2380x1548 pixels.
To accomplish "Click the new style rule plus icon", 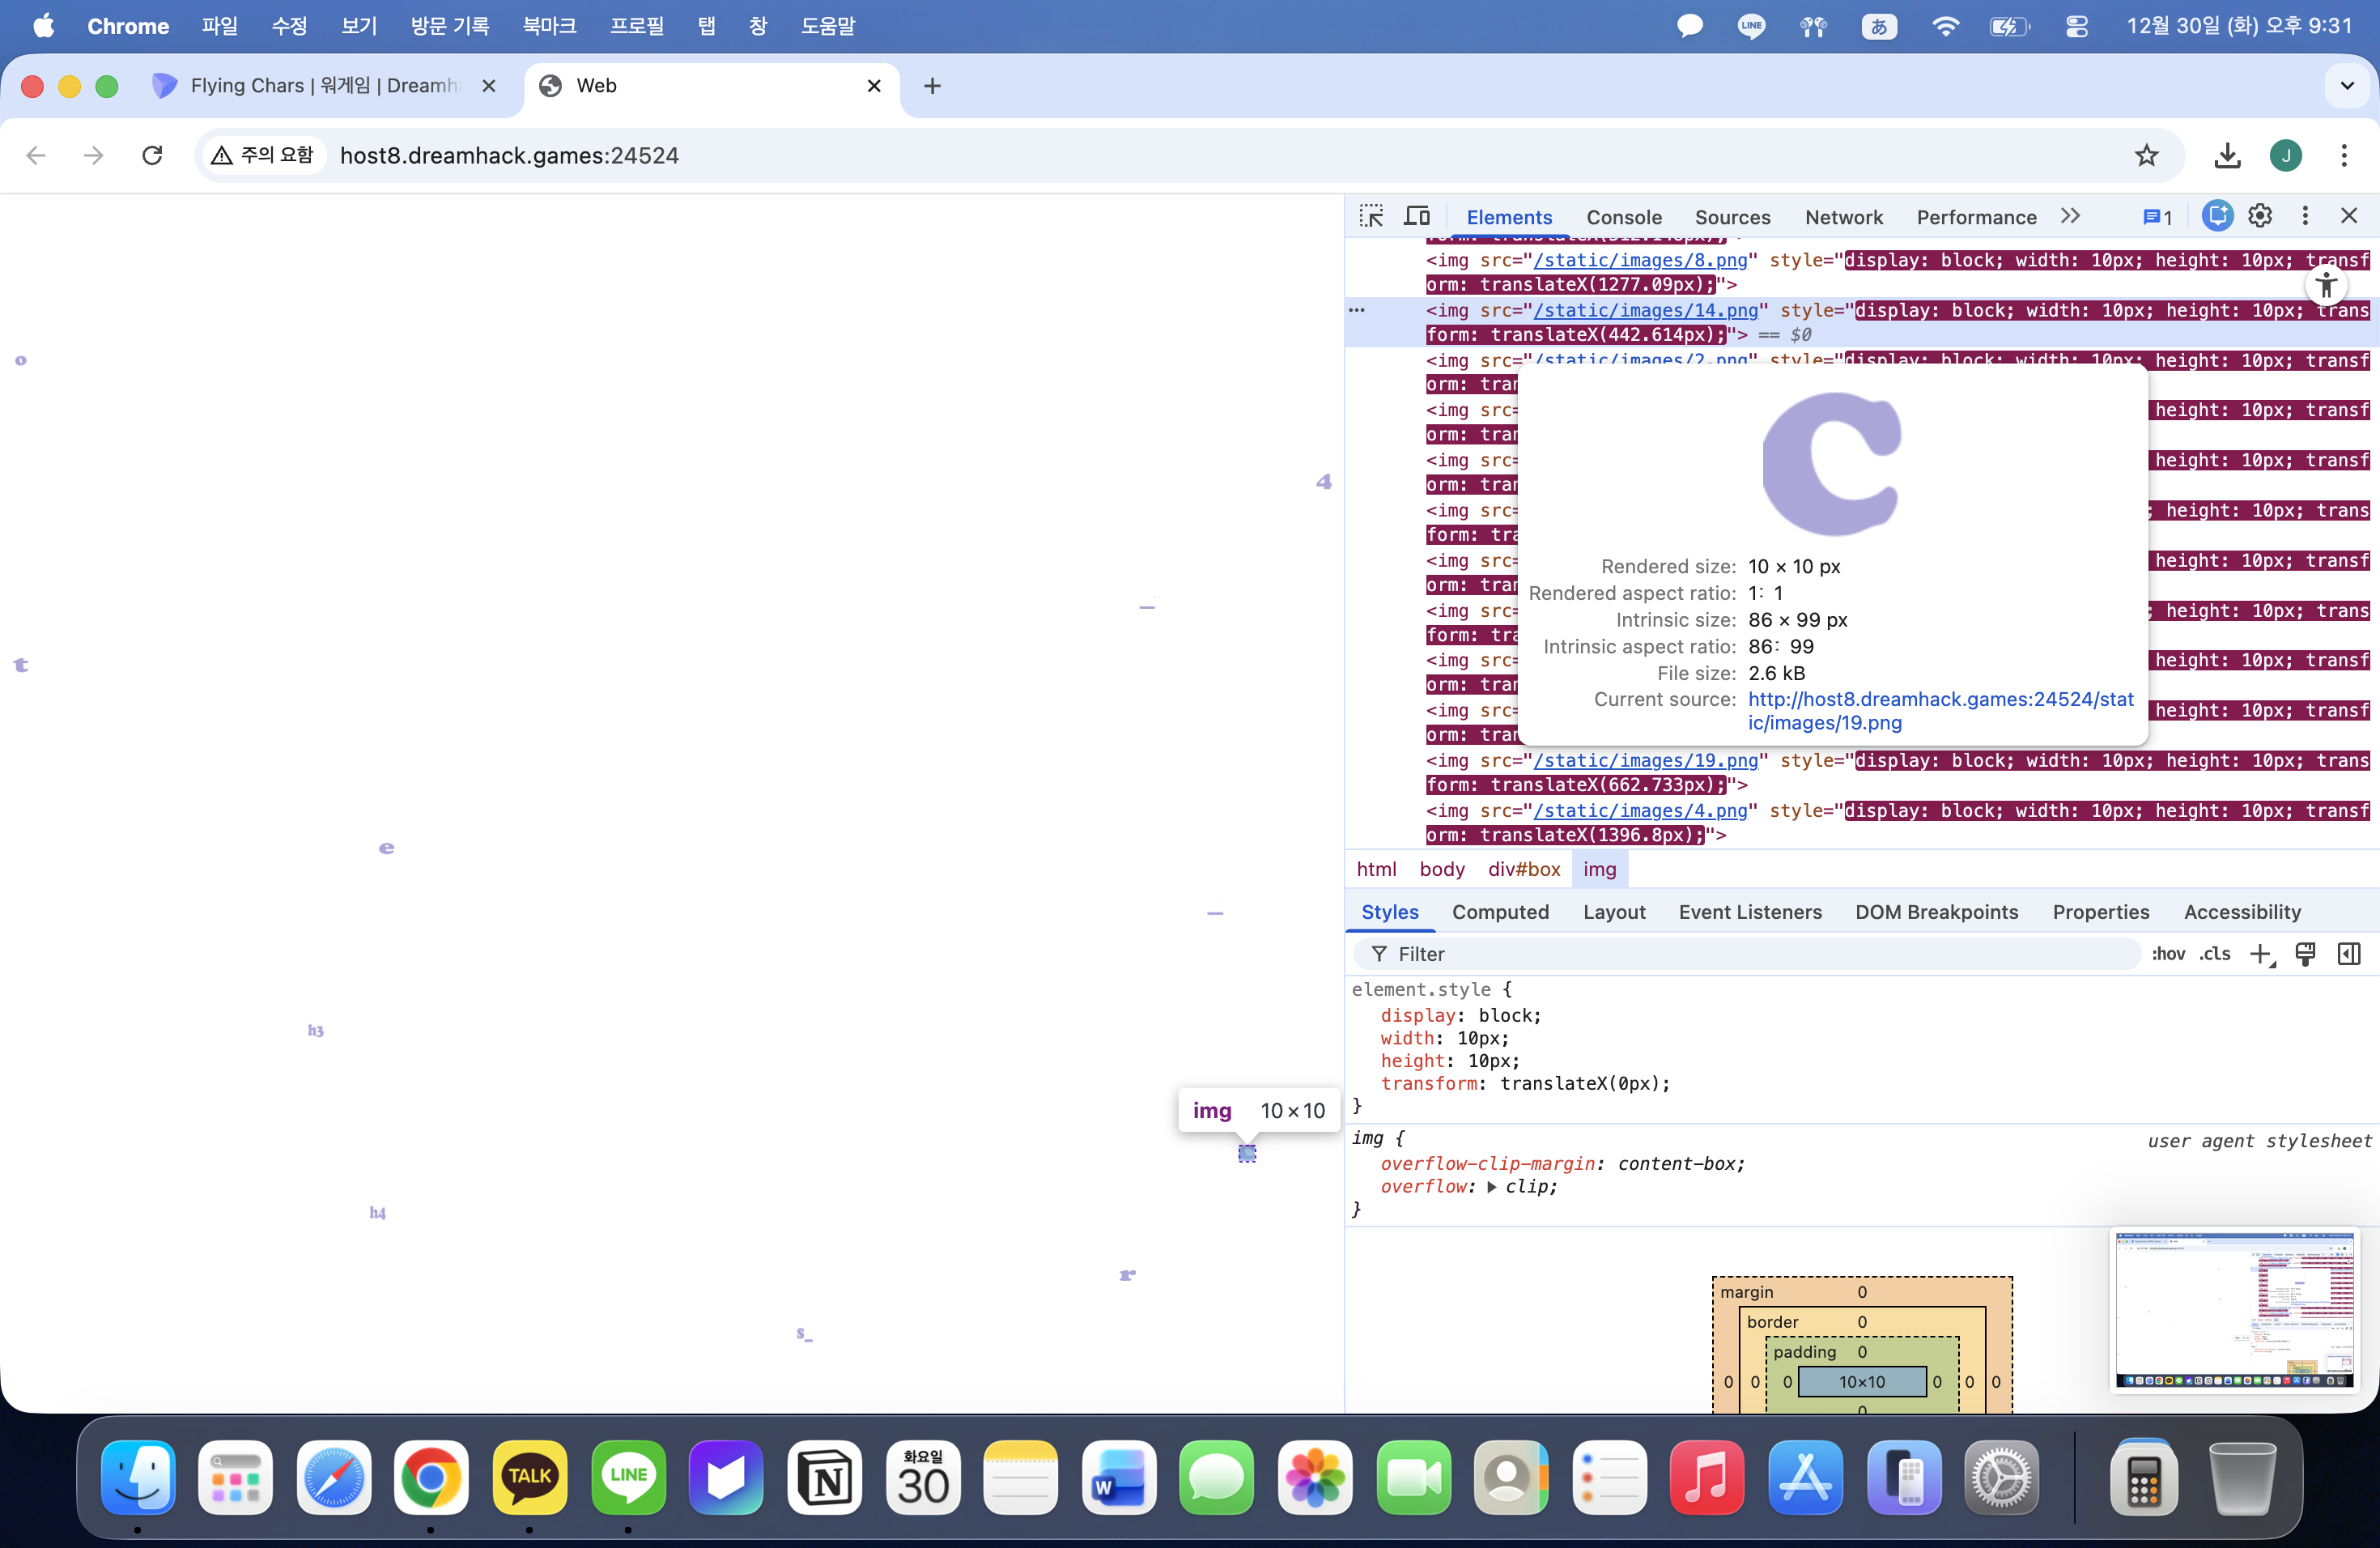I will [x=2260, y=954].
